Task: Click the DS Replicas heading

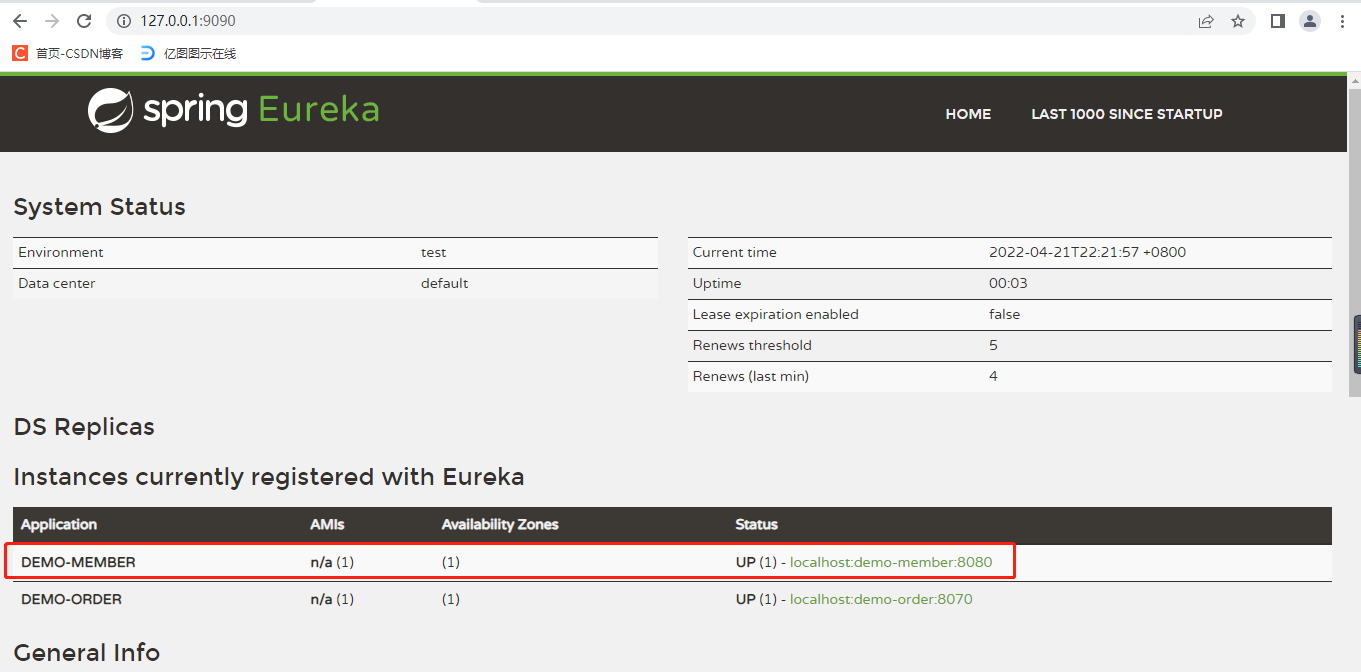Action: [84, 427]
